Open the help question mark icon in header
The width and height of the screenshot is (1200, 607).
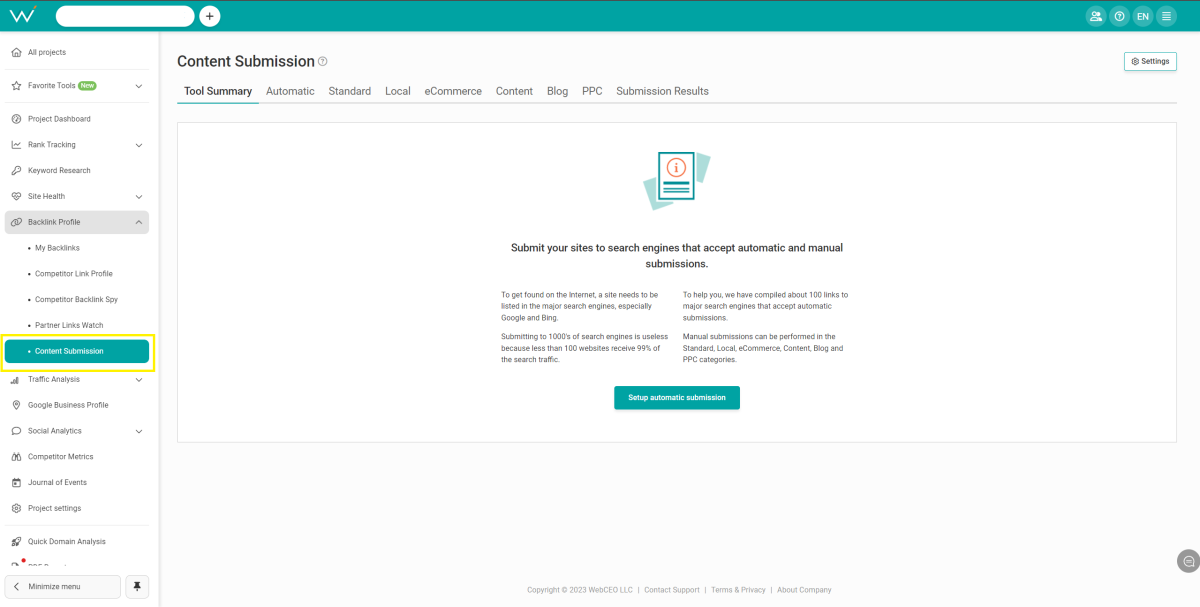click(1119, 16)
